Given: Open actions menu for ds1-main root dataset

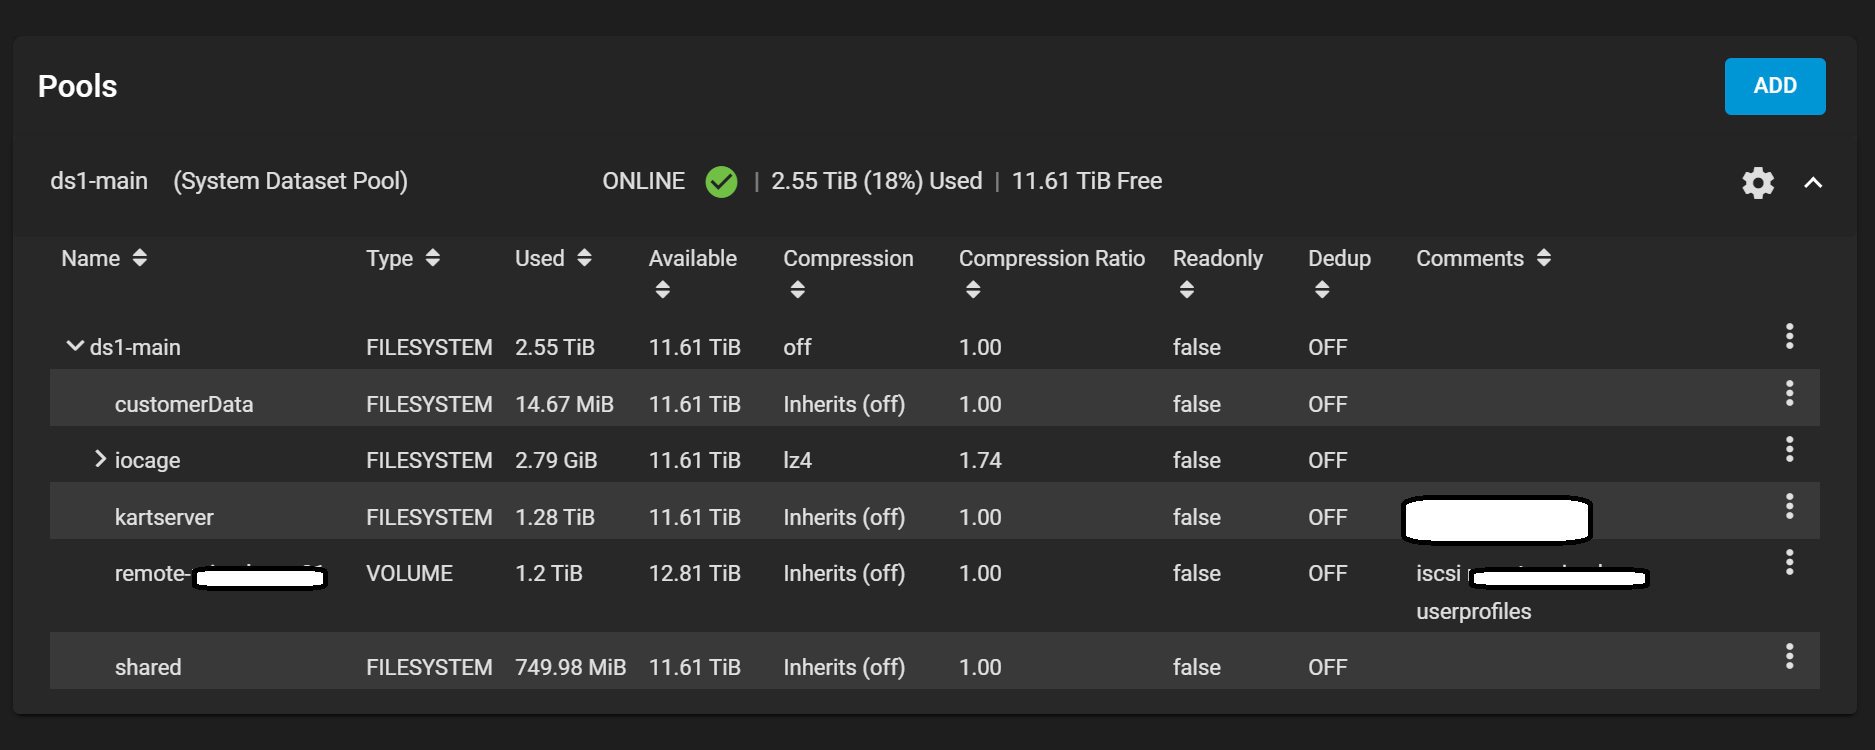Looking at the screenshot, I should [x=1789, y=336].
